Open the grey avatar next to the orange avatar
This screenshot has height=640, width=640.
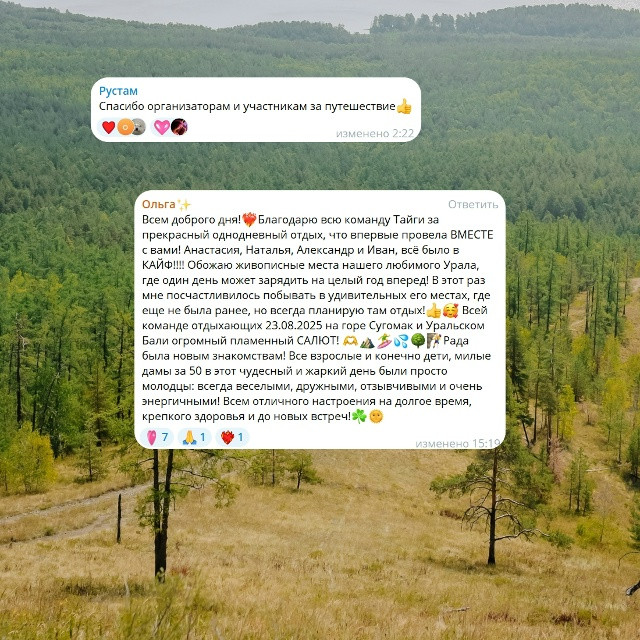click(x=138, y=127)
